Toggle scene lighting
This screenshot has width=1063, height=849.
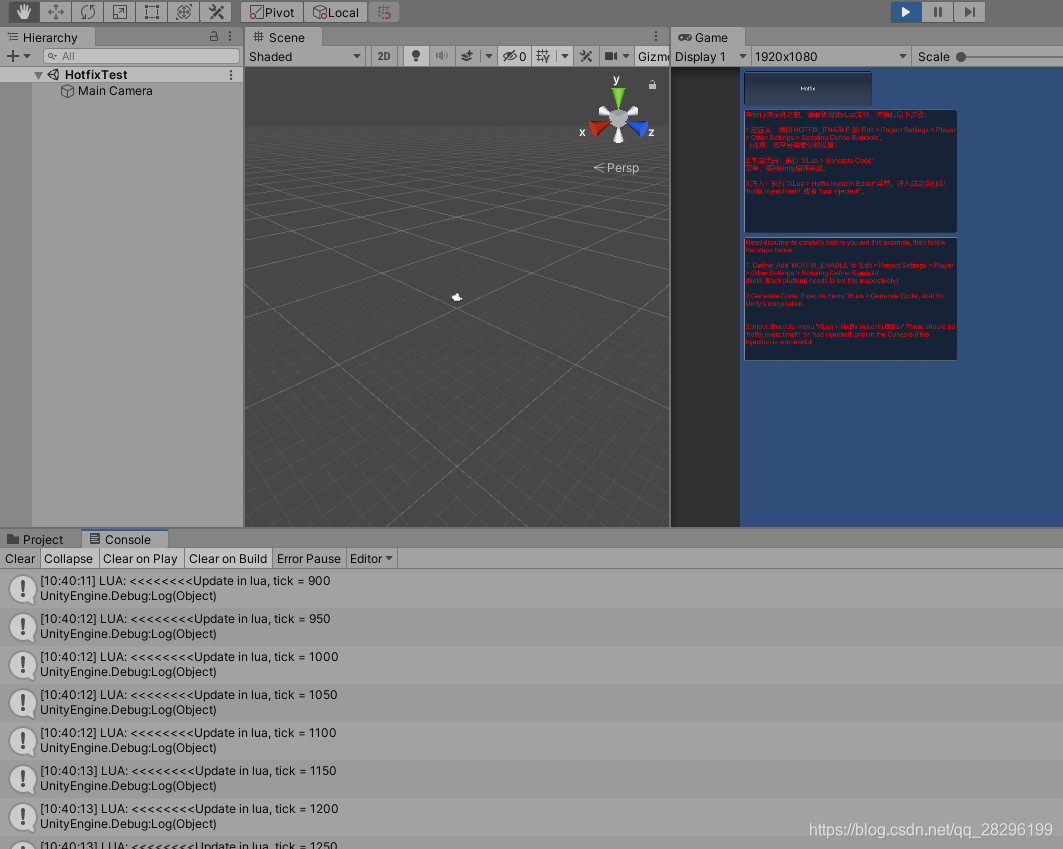(416, 57)
